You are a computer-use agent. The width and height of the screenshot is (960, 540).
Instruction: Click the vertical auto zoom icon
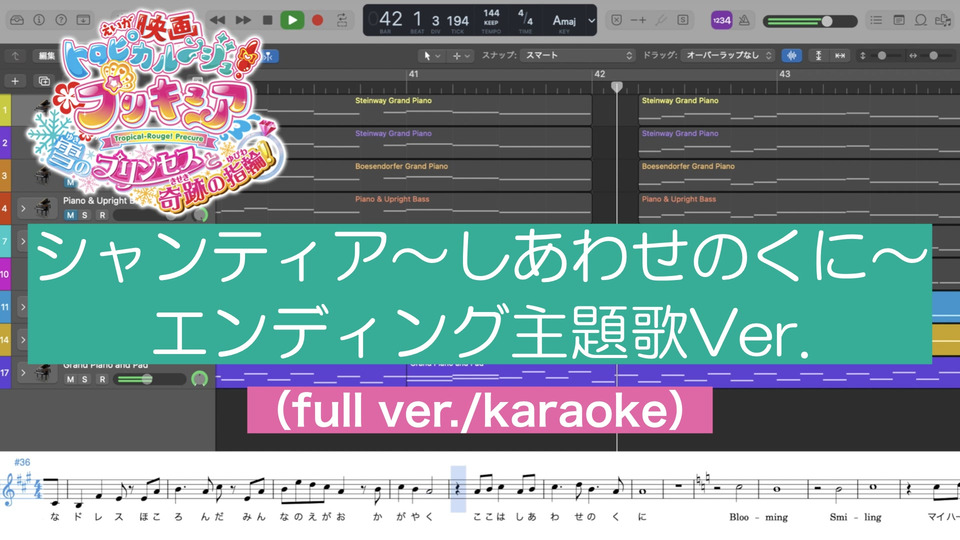[819, 56]
